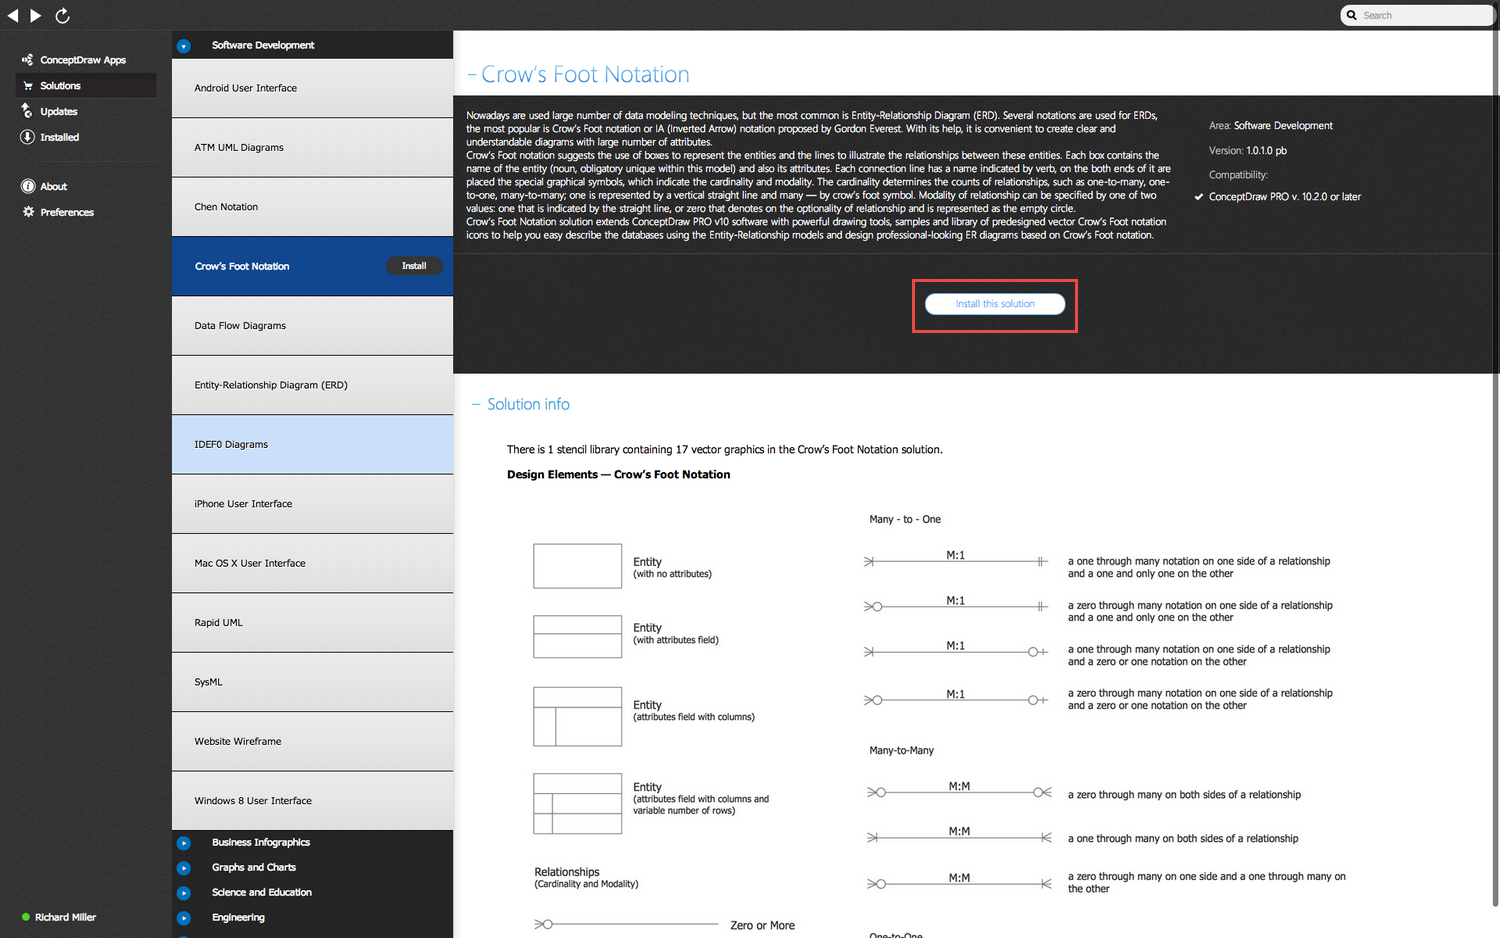Viewport: 1500px width, 938px height.
Task: Click the About info icon
Action: point(28,186)
